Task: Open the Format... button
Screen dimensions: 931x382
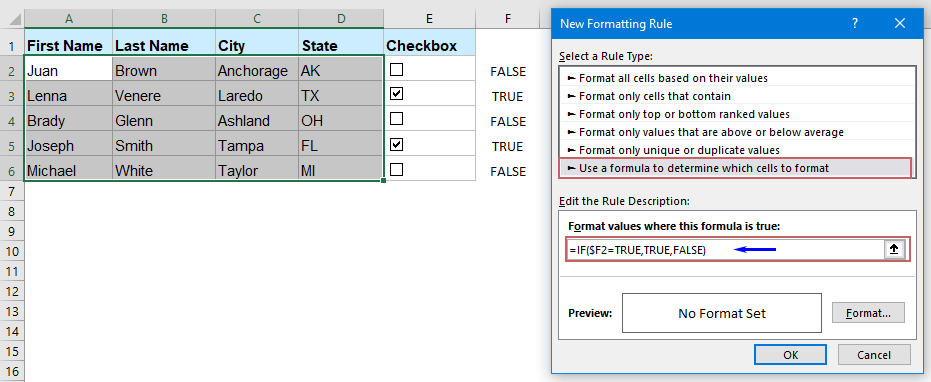Action: 868,312
